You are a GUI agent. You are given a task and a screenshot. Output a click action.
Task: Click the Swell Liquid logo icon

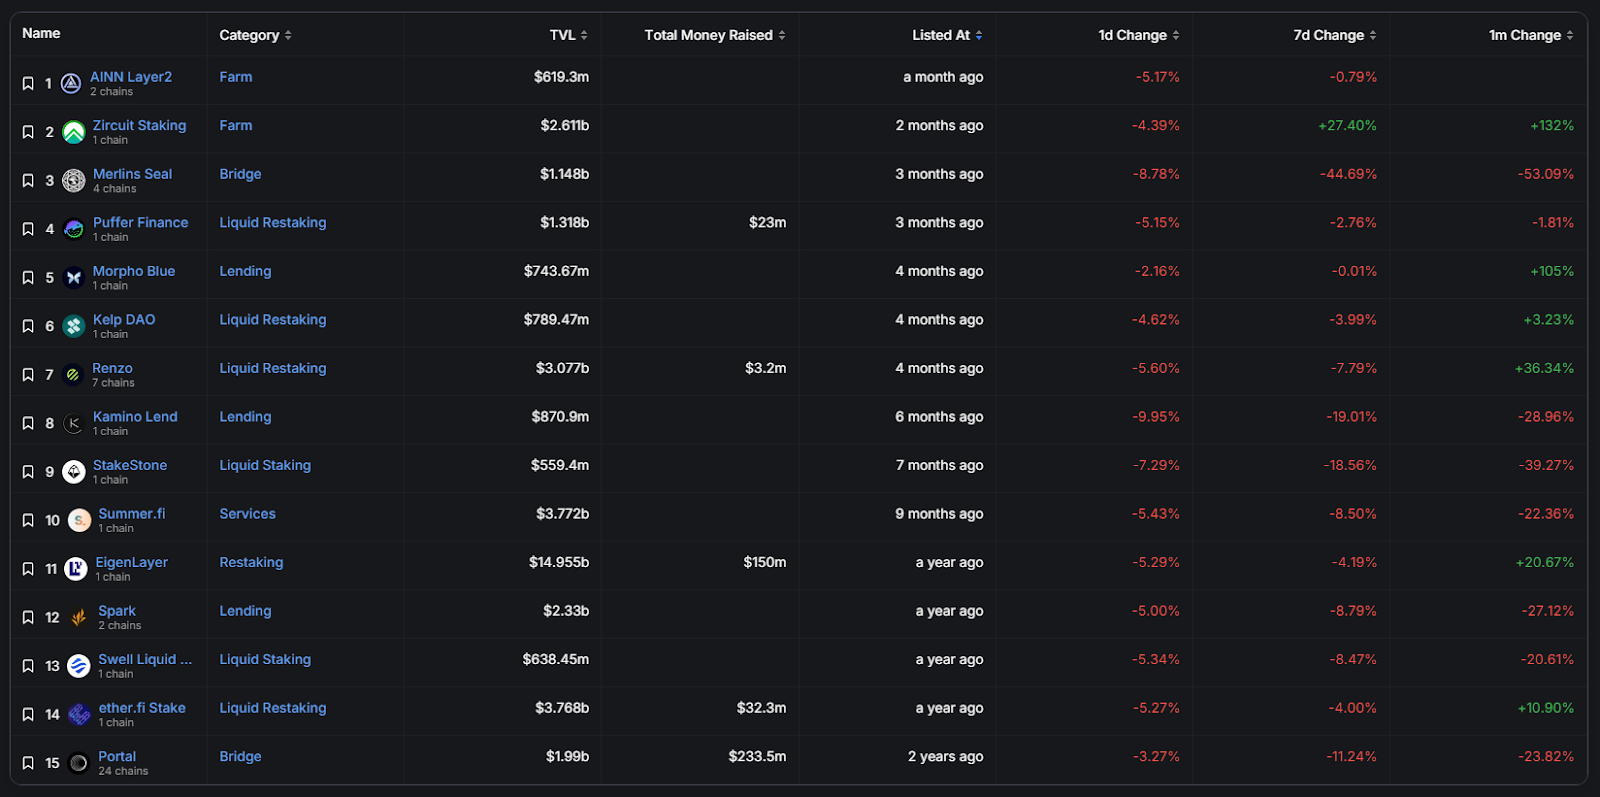point(79,666)
